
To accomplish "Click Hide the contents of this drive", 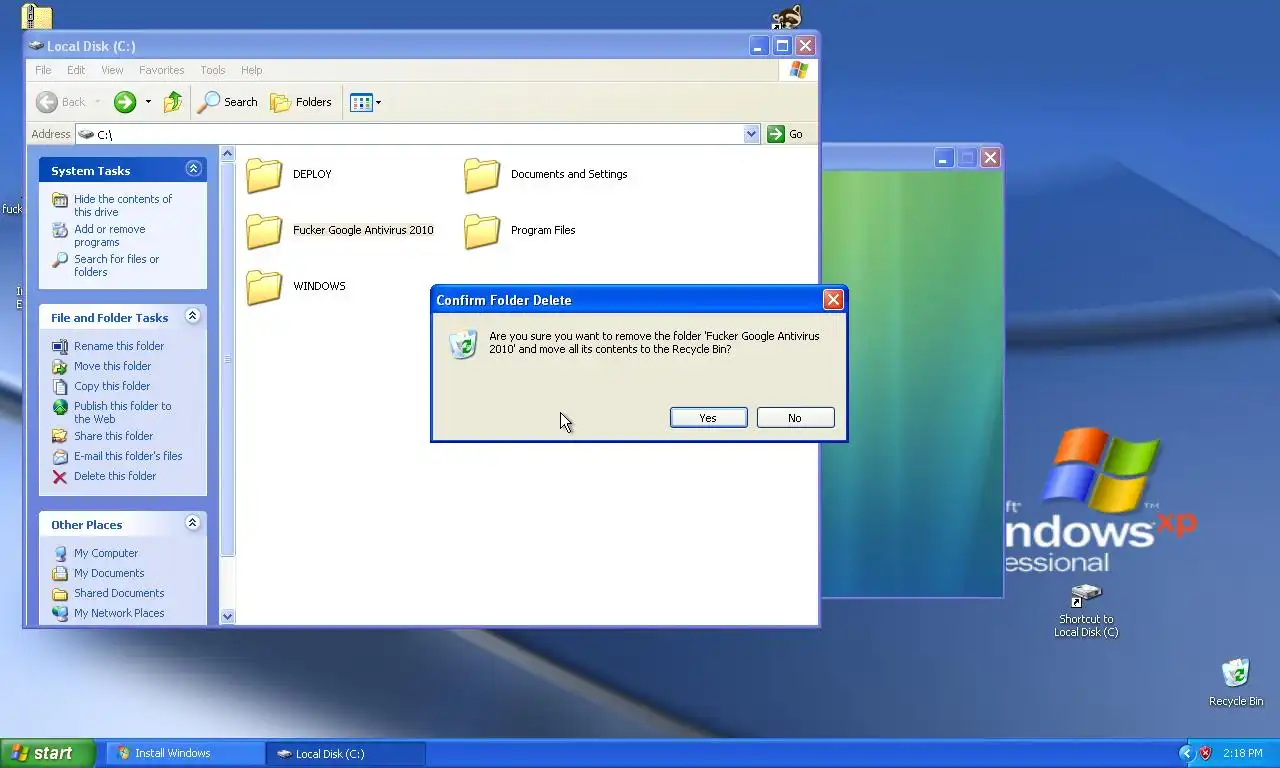I will click(x=123, y=205).
